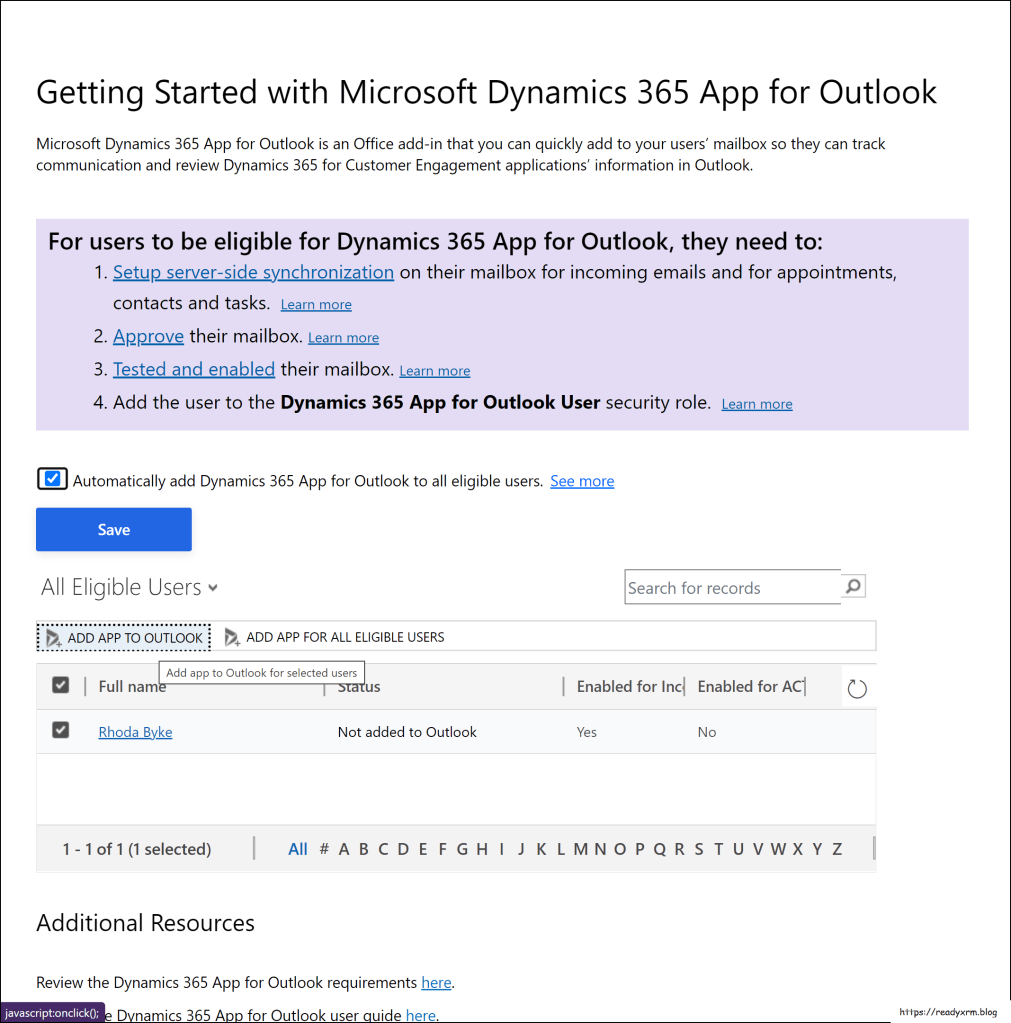The image size is (1011, 1023).
Task: Click Add App for All Eligible Users
Action: tap(335, 637)
